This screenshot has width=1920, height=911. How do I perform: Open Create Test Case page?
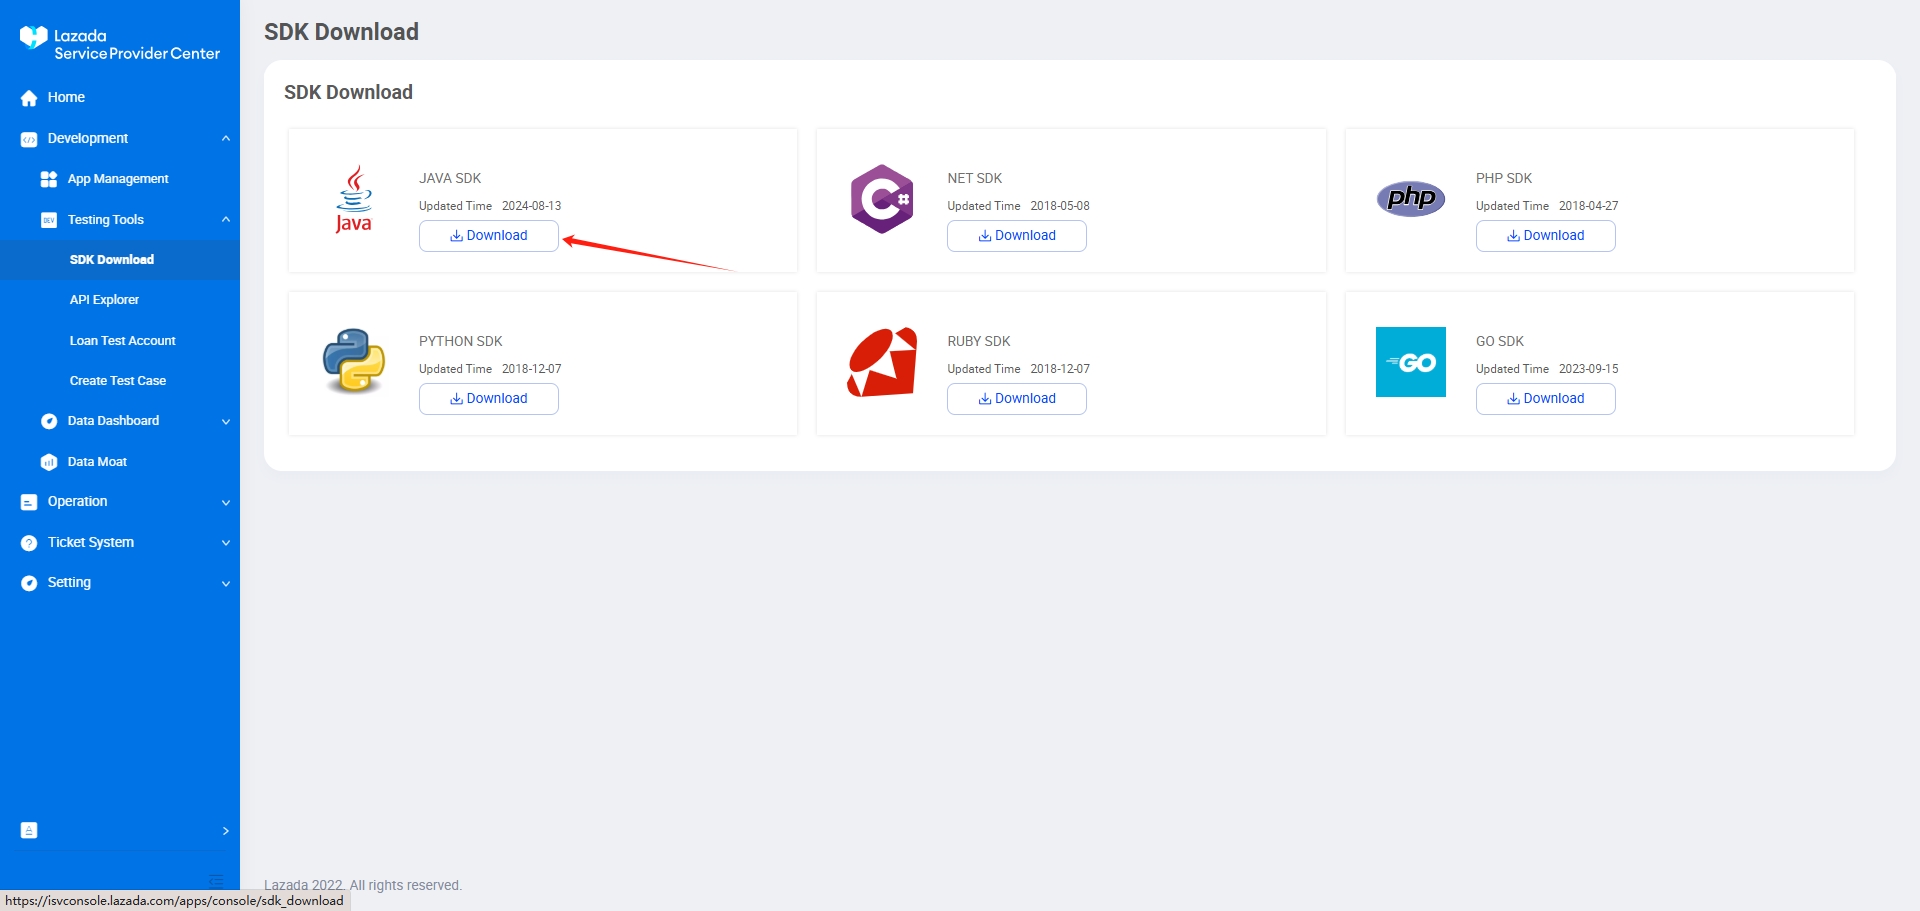(x=120, y=381)
